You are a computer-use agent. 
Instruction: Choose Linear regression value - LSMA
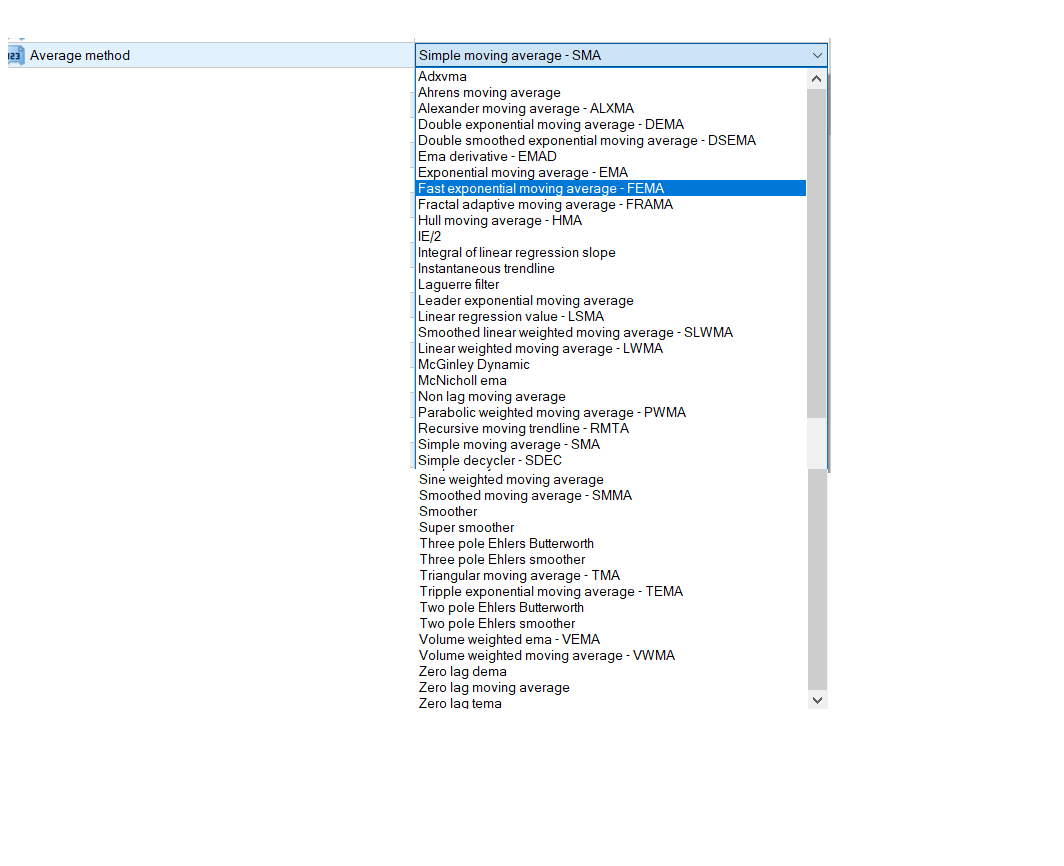(x=511, y=317)
